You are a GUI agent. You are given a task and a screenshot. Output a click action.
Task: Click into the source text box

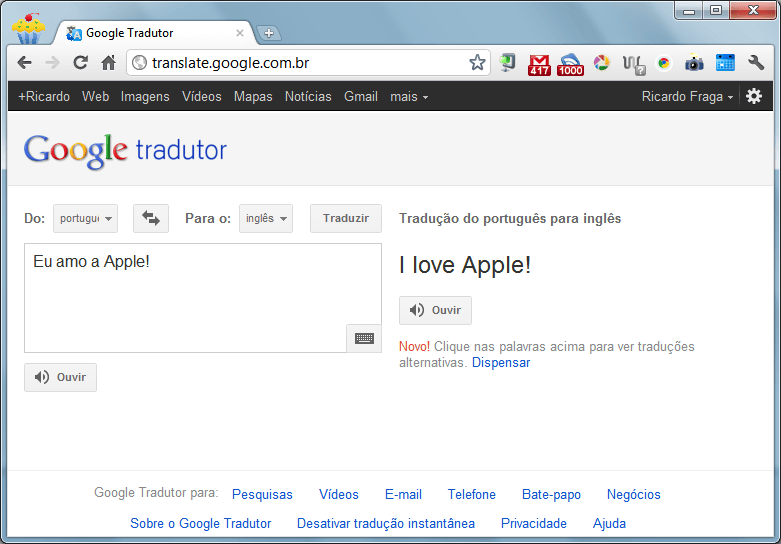[203, 298]
